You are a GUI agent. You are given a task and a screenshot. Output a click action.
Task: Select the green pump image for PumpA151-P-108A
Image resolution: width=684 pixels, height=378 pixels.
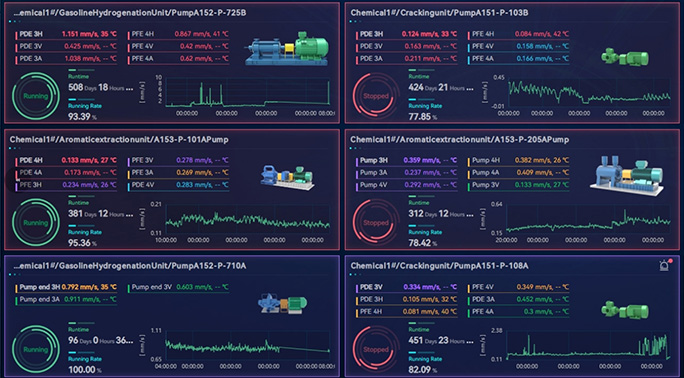[625, 310]
